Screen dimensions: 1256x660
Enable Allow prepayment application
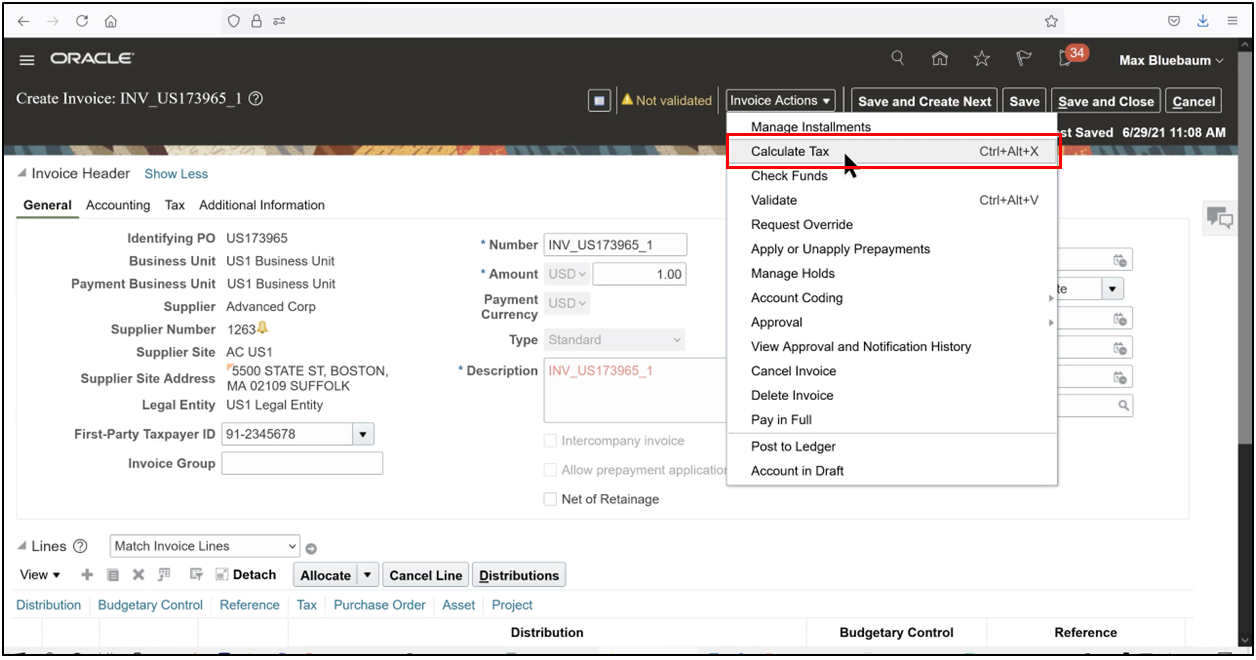tap(550, 469)
